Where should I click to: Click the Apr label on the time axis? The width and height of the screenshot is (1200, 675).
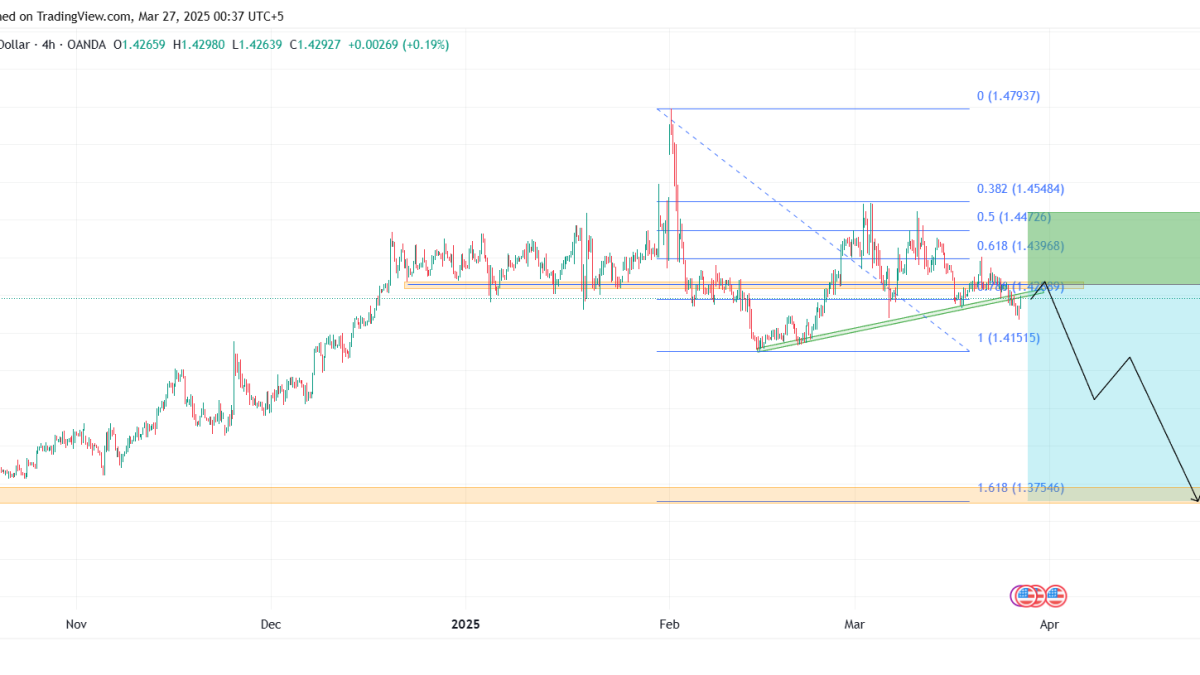pos(1049,625)
